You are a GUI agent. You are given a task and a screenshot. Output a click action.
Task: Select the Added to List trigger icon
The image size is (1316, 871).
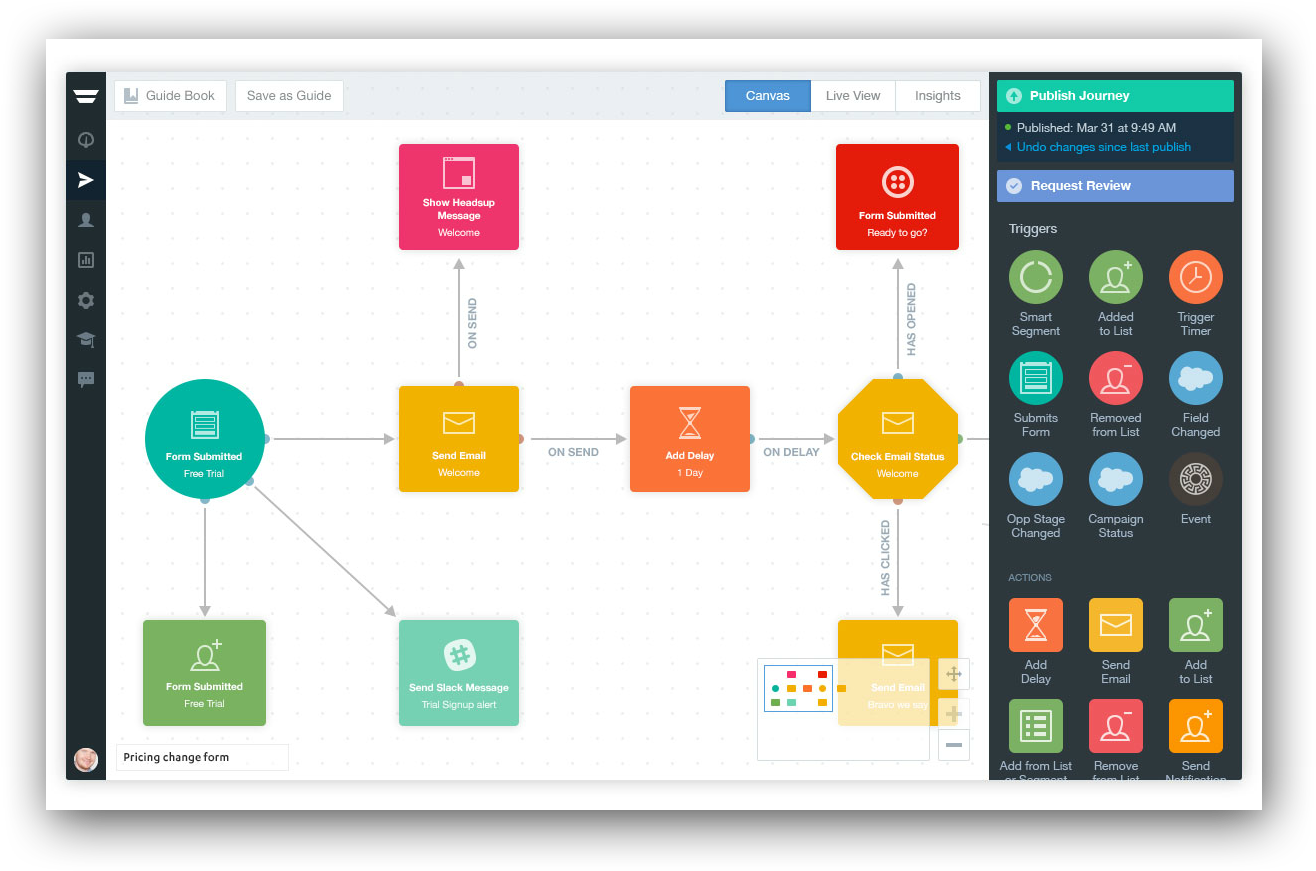[x=1116, y=277]
